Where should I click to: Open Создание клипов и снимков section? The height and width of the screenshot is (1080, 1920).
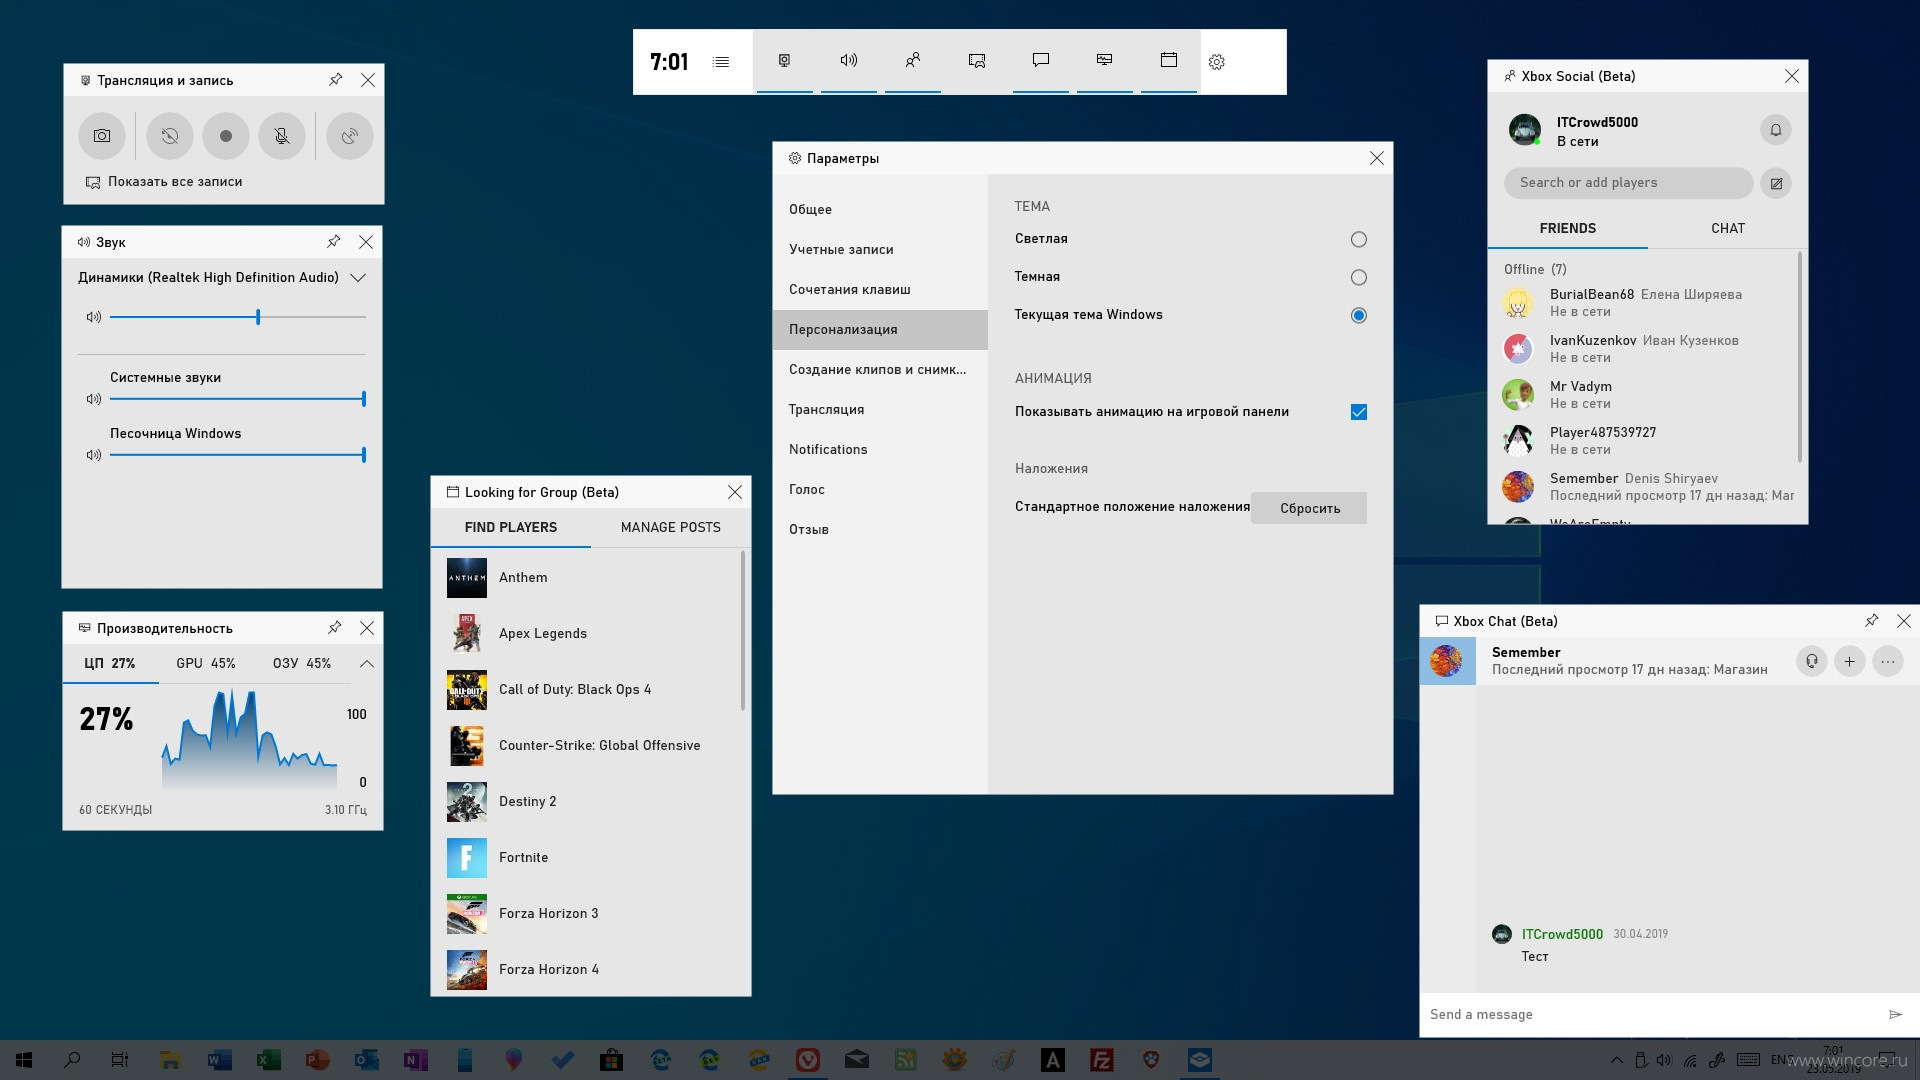(x=880, y=369)
